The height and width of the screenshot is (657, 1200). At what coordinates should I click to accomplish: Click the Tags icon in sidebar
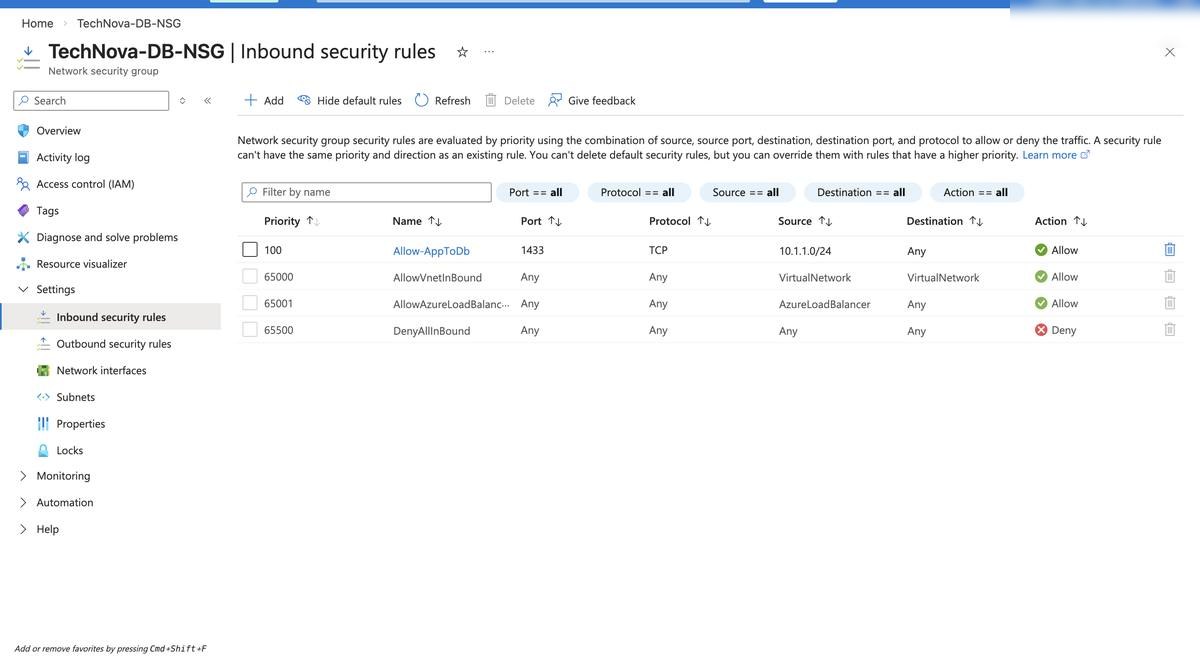pos(23,211)
